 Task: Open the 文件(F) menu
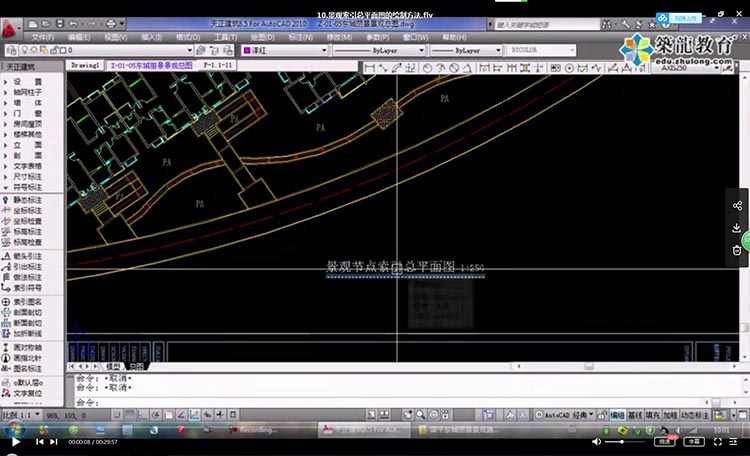[x=42, y=37]
